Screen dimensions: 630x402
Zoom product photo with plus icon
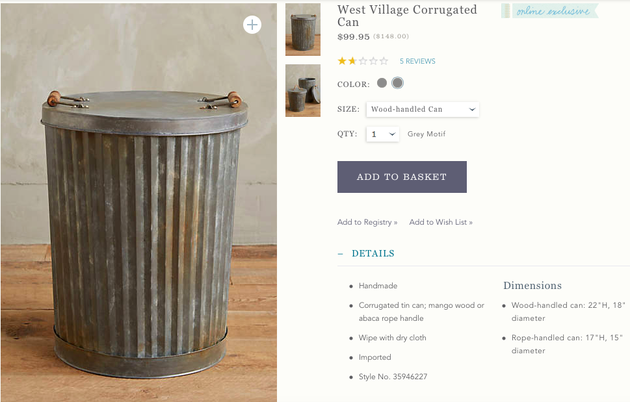252,25
